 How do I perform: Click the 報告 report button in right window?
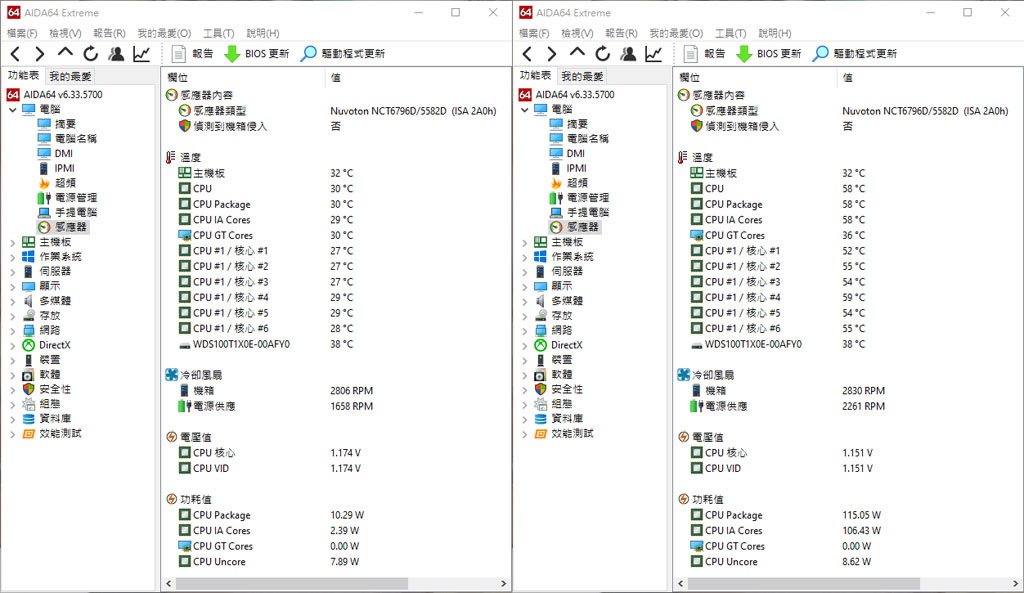click(x=705, y=54)
